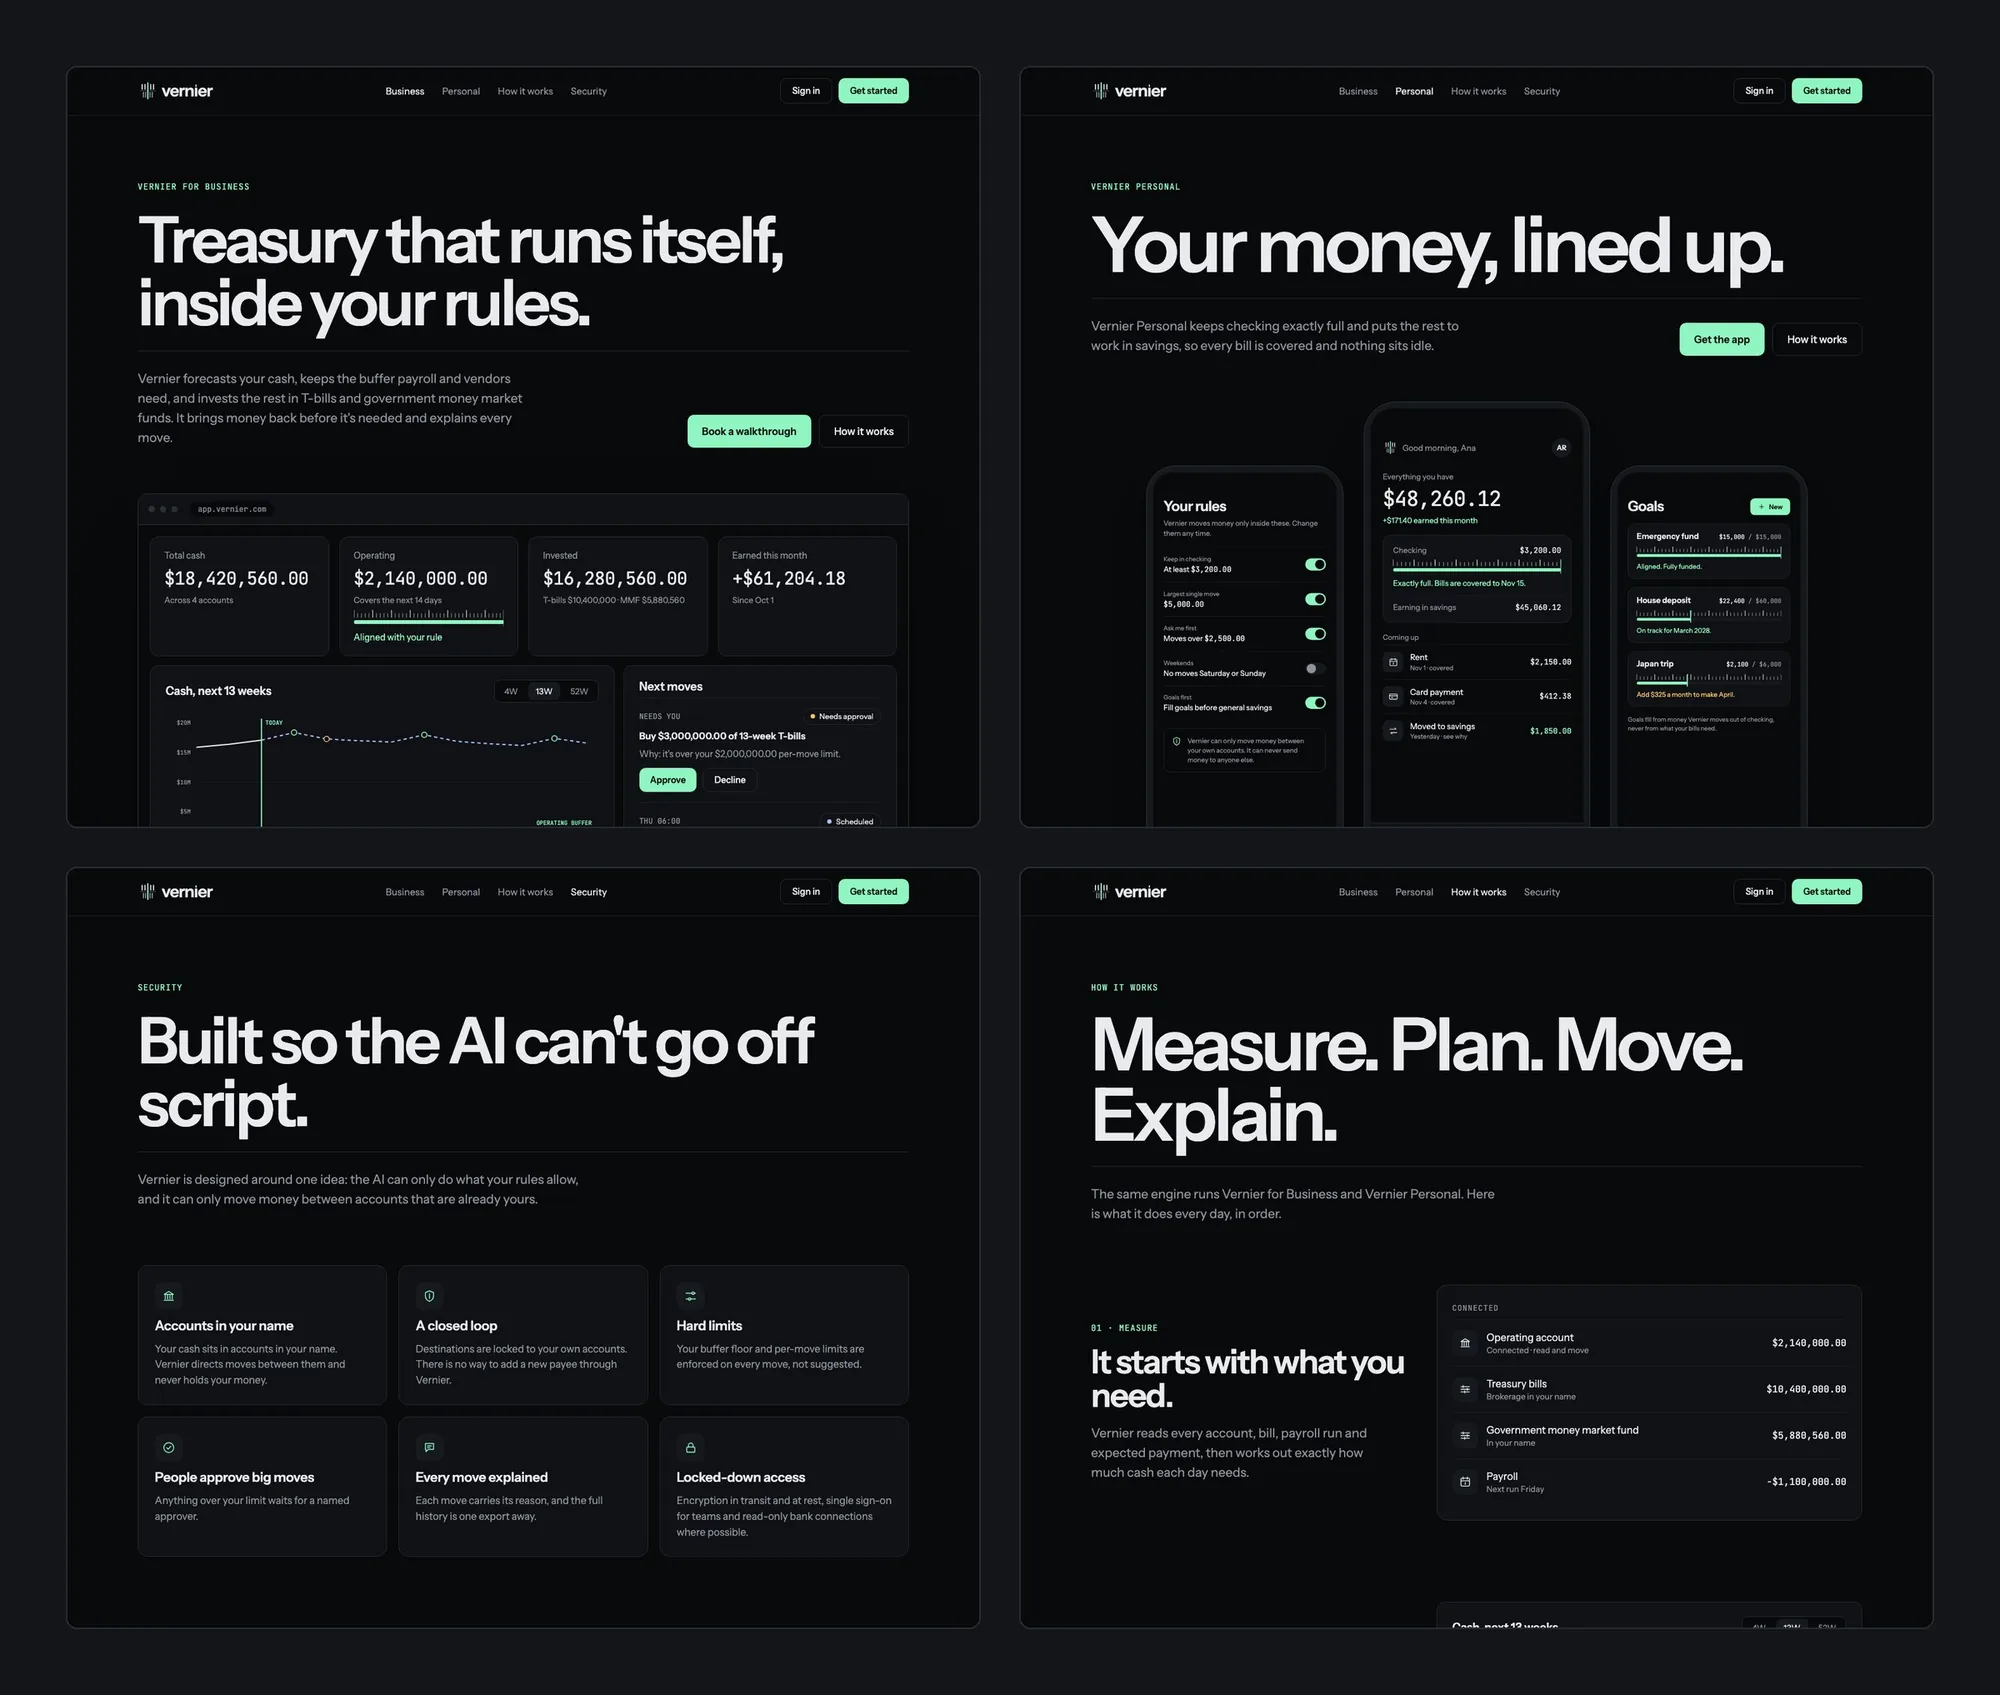Click the shield icon above A closed loop

pos(429,1296)
